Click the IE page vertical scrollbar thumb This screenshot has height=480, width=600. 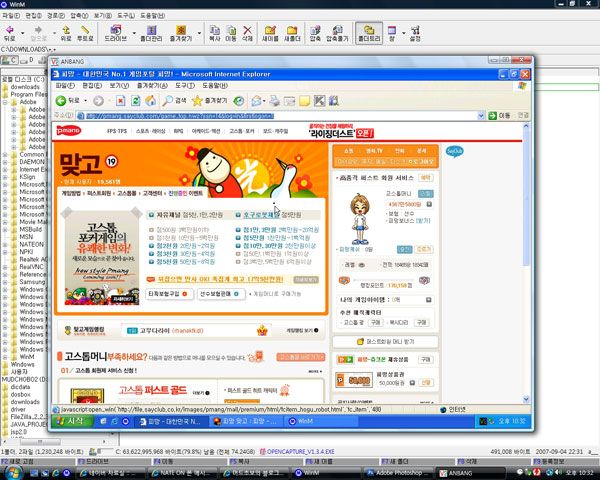coord(526,197)
